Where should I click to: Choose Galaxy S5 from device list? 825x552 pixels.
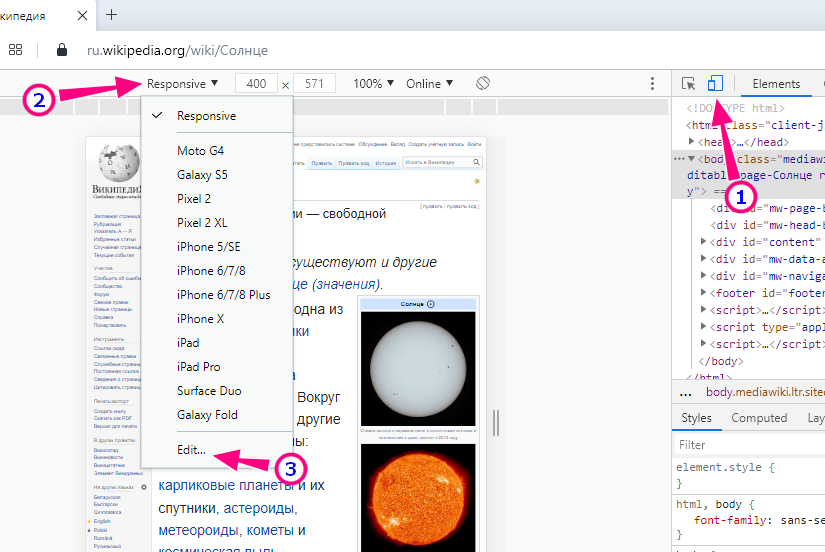pyautogui.click(x=217, y=175)
